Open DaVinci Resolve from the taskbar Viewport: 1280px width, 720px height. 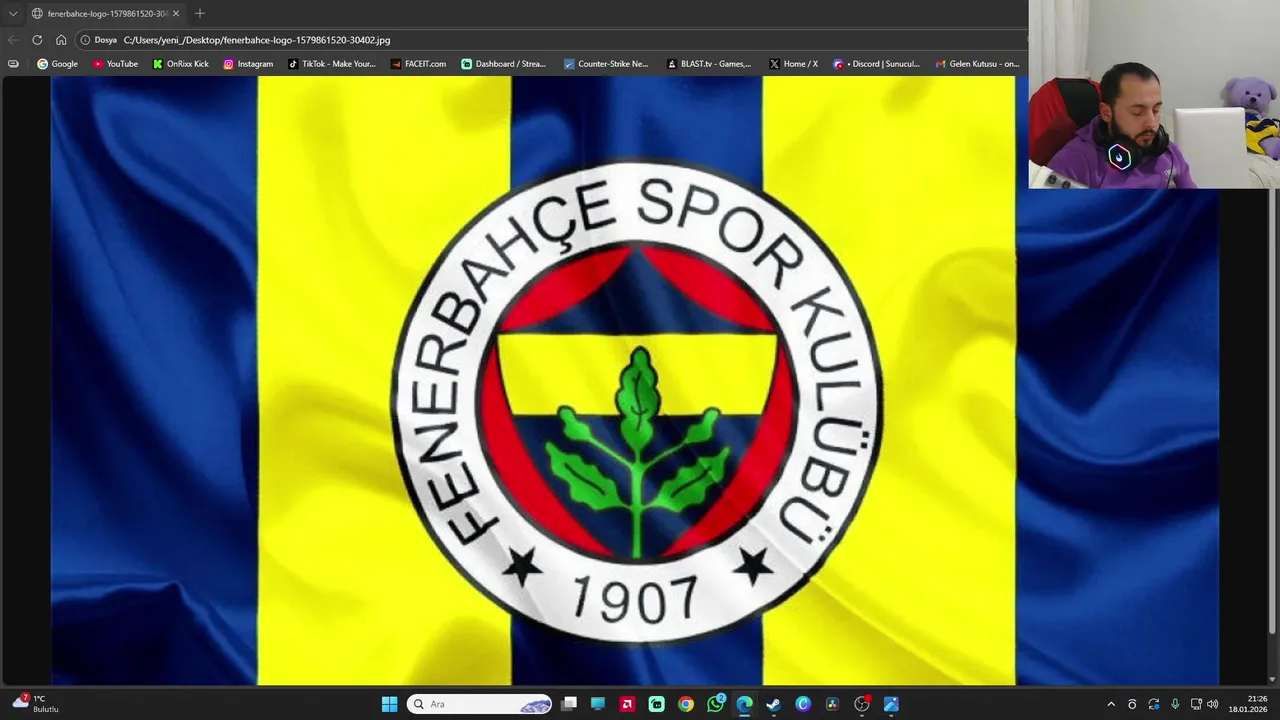pos(832,704)
